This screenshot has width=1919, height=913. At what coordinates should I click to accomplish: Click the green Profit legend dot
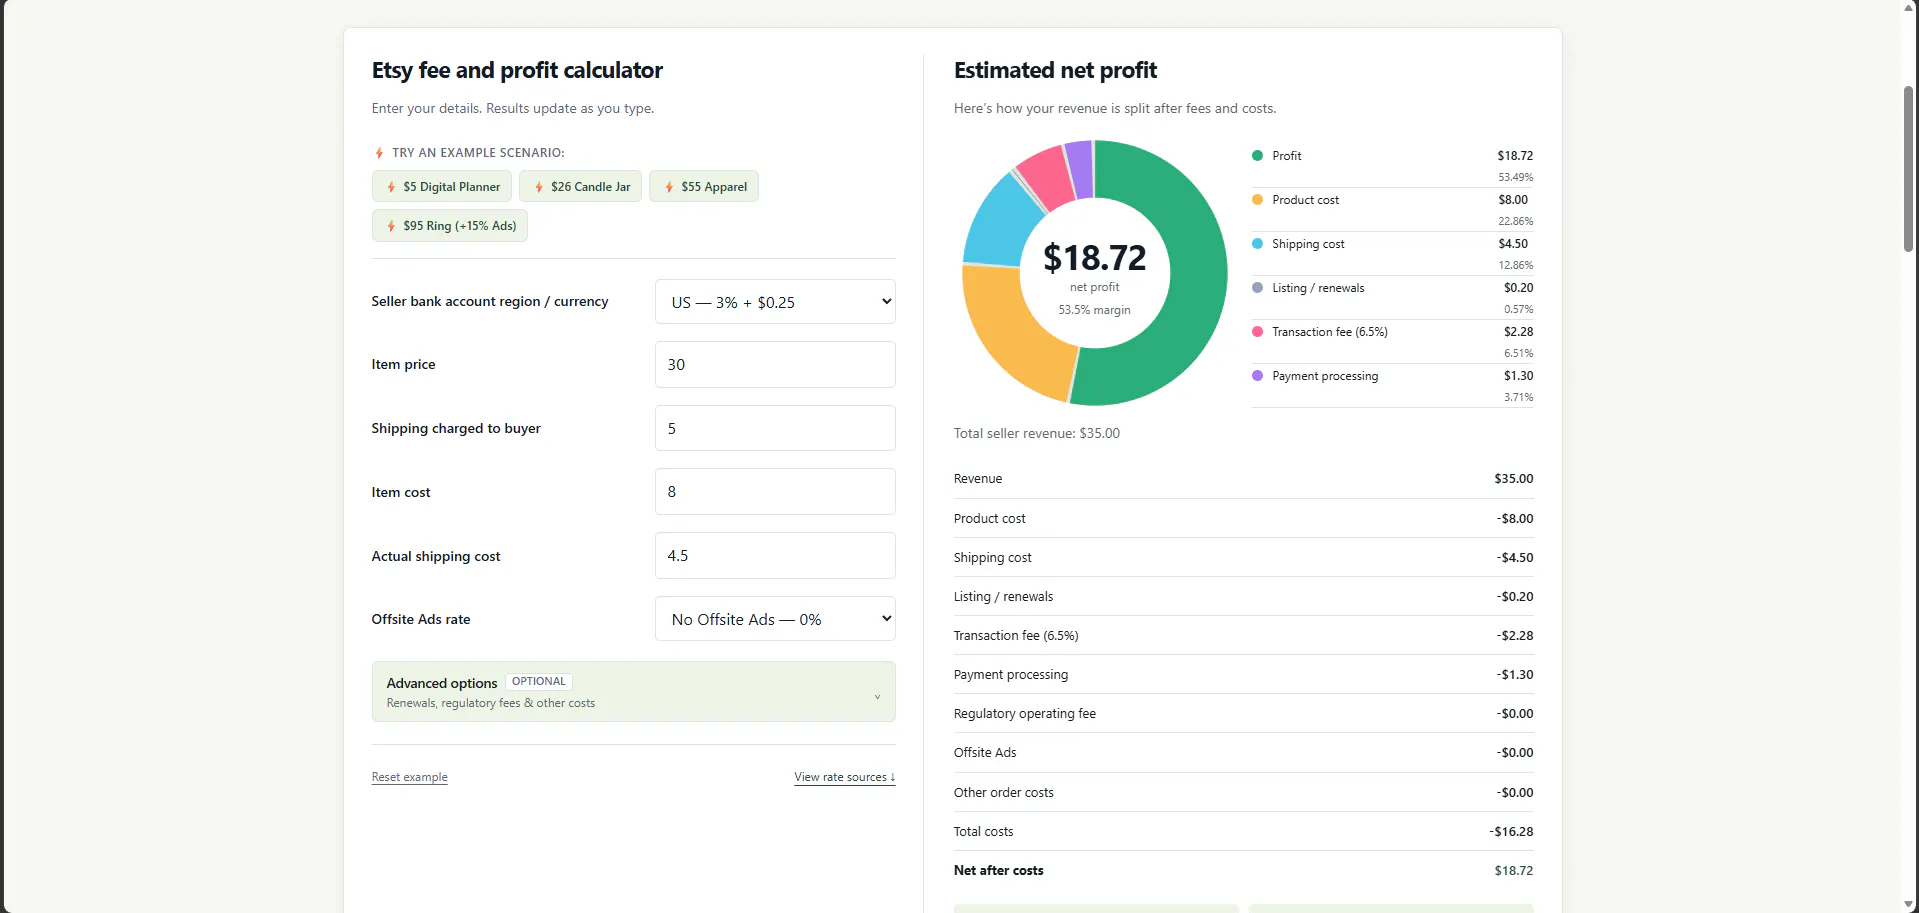(1257, 156)
